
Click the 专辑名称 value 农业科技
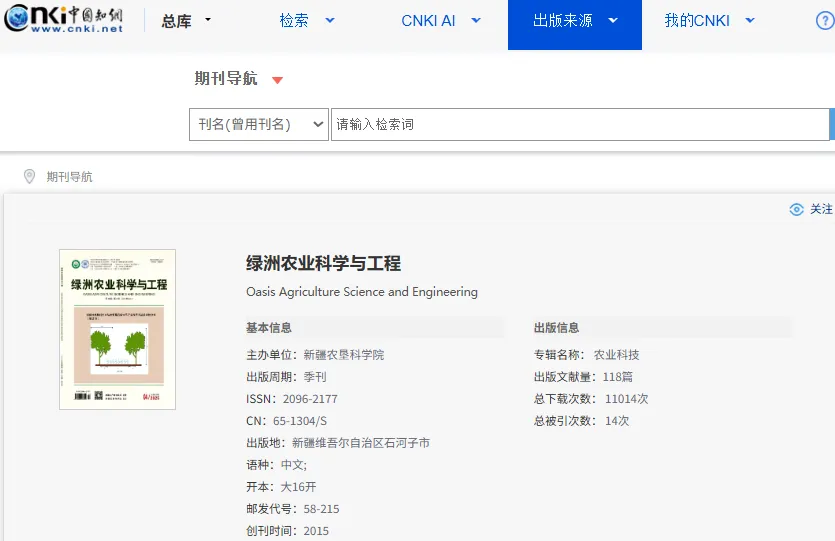[x=617, y=355]
